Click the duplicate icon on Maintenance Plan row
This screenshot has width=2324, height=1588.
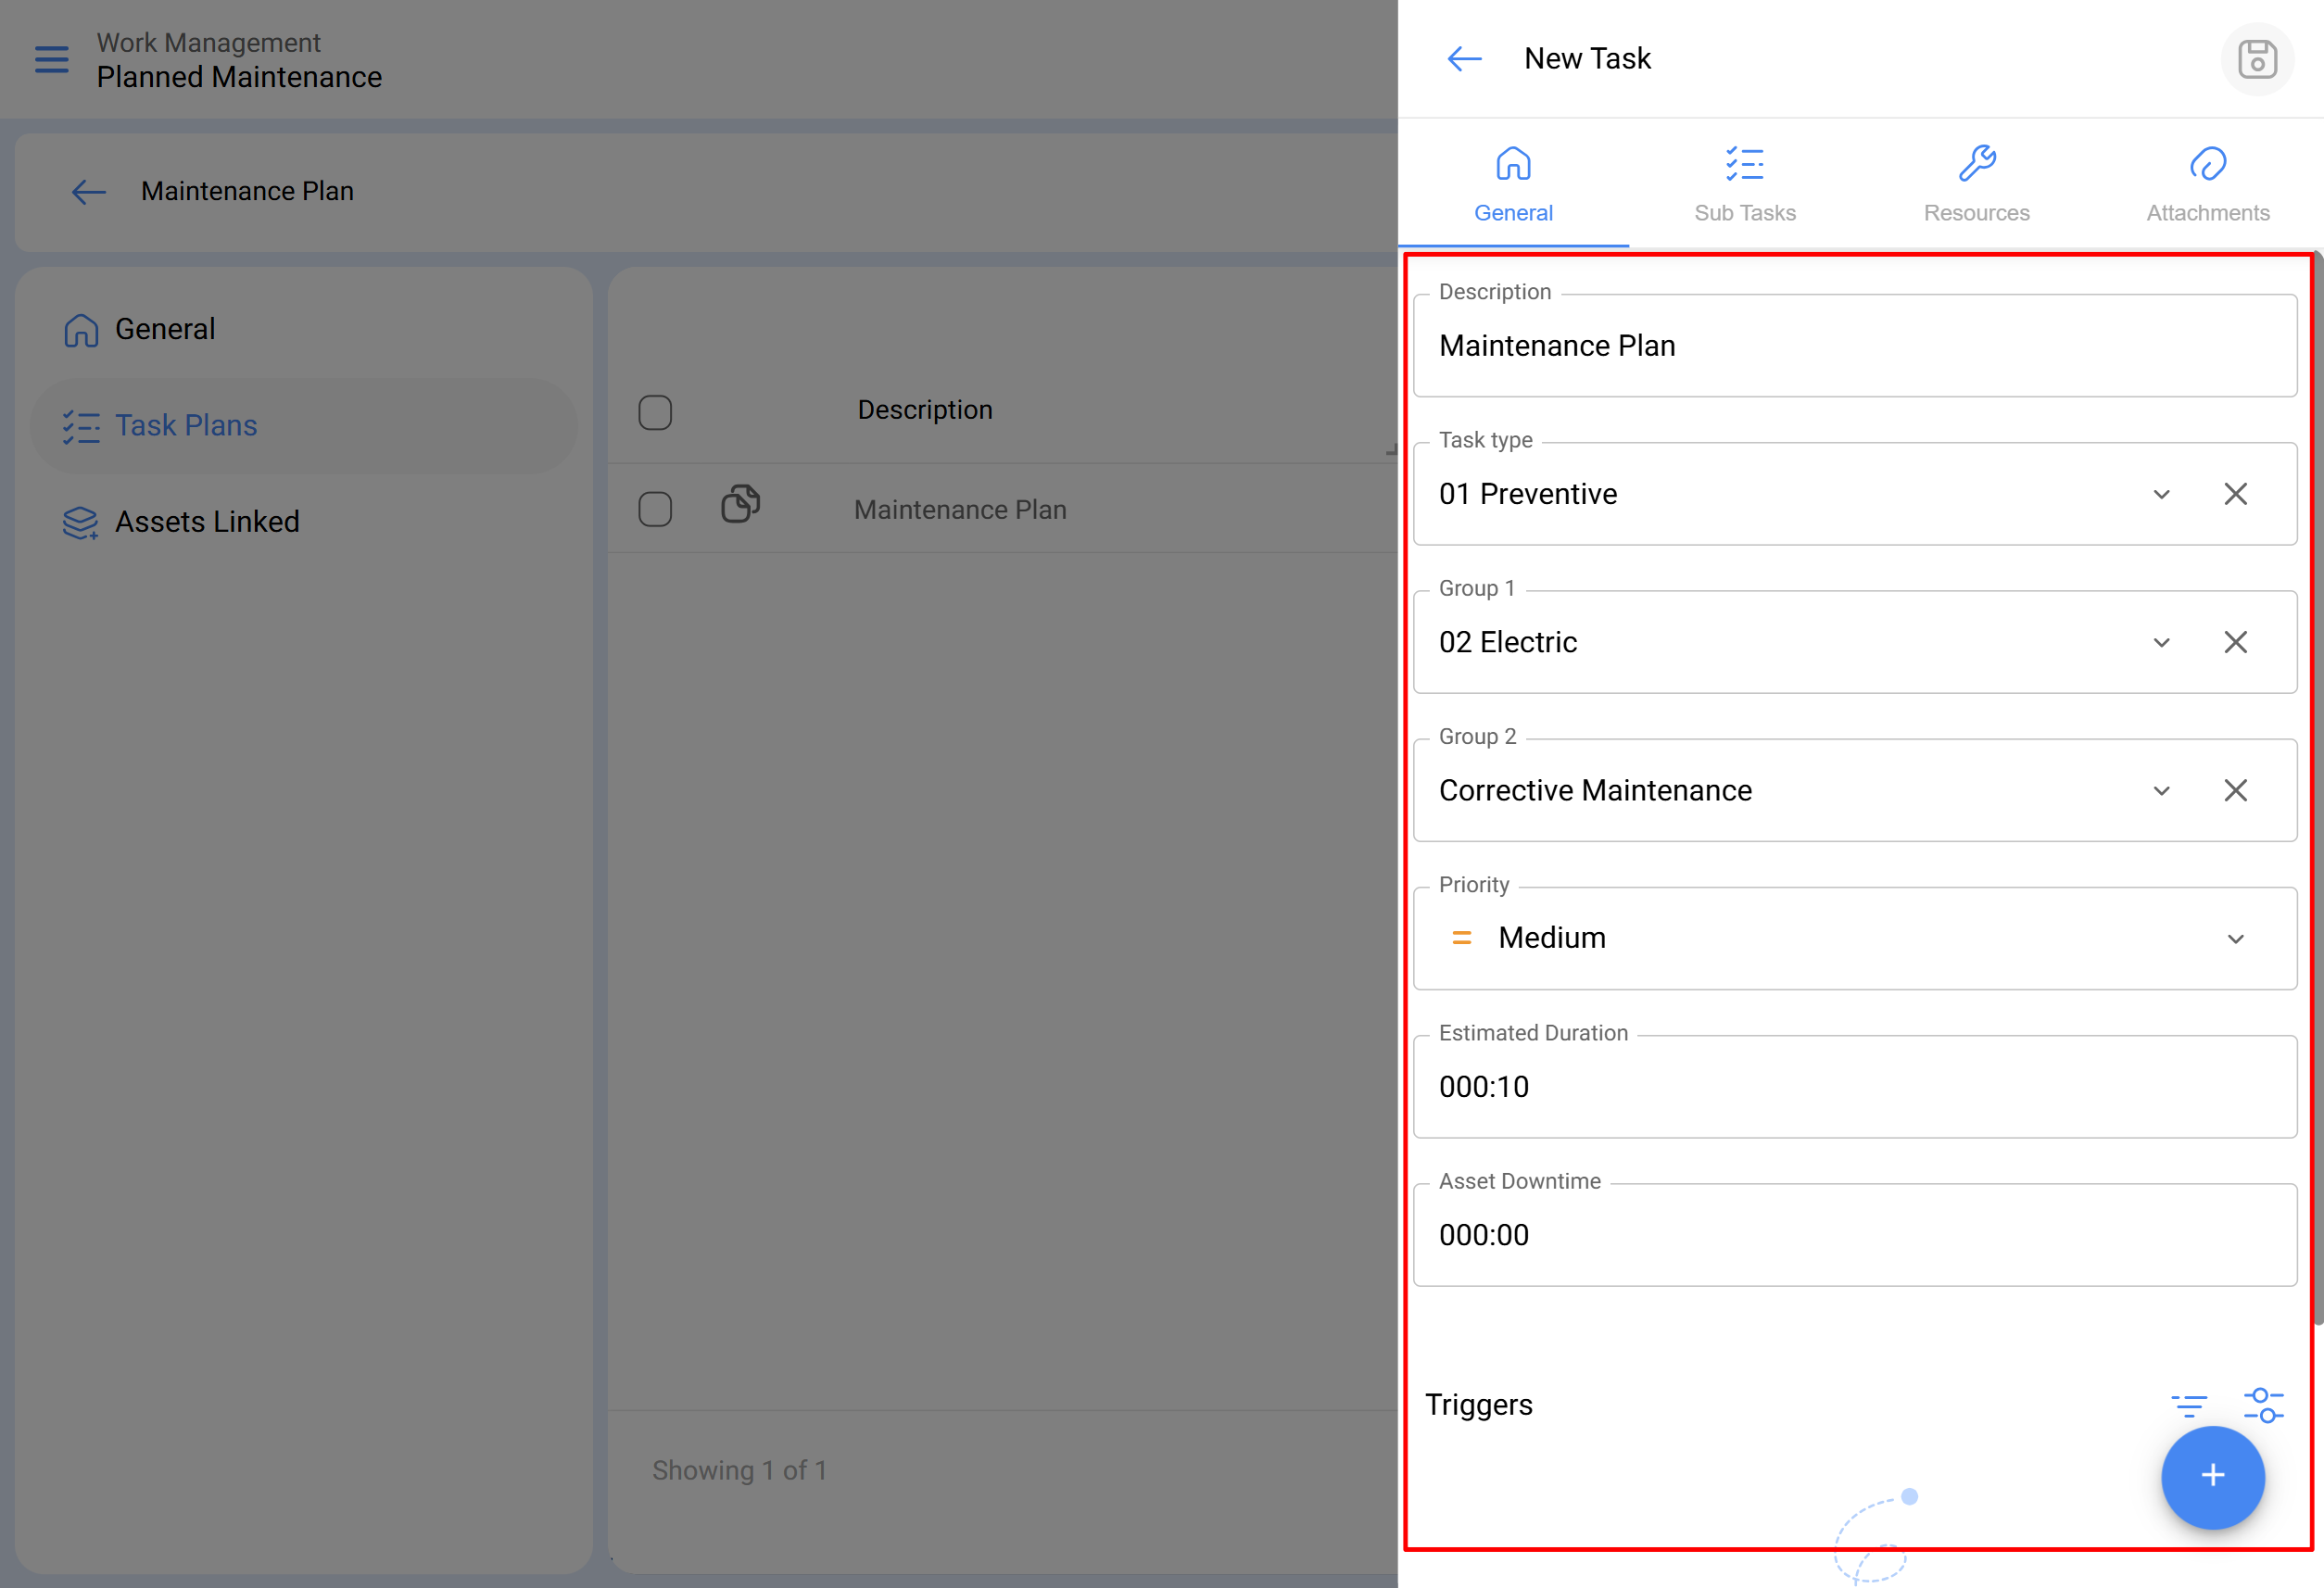pyautogui.click(x=740, y=504)
